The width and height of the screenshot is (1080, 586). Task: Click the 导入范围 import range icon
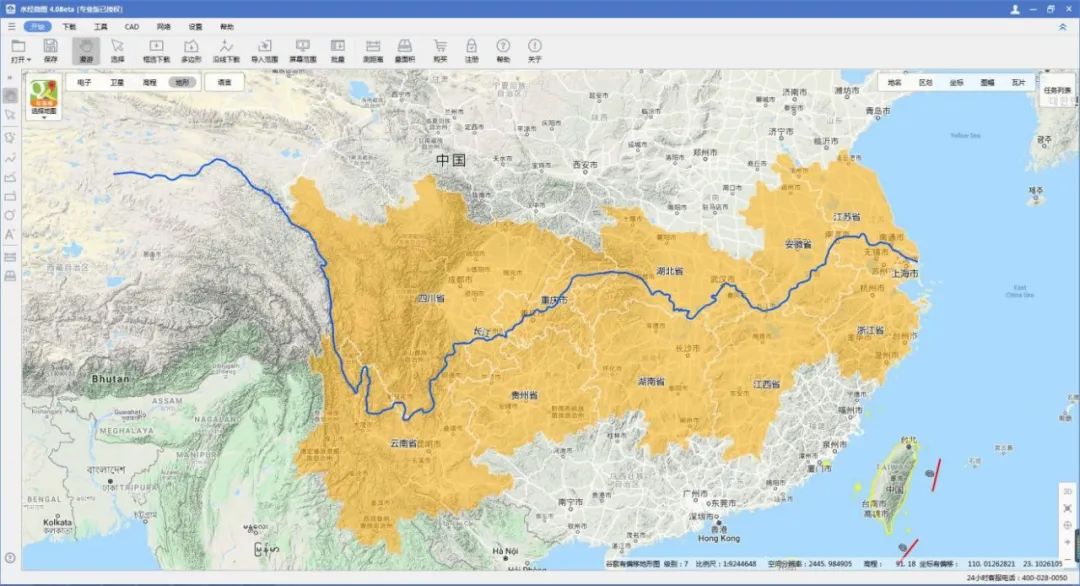pyautogui.click(x=264, y=50)
